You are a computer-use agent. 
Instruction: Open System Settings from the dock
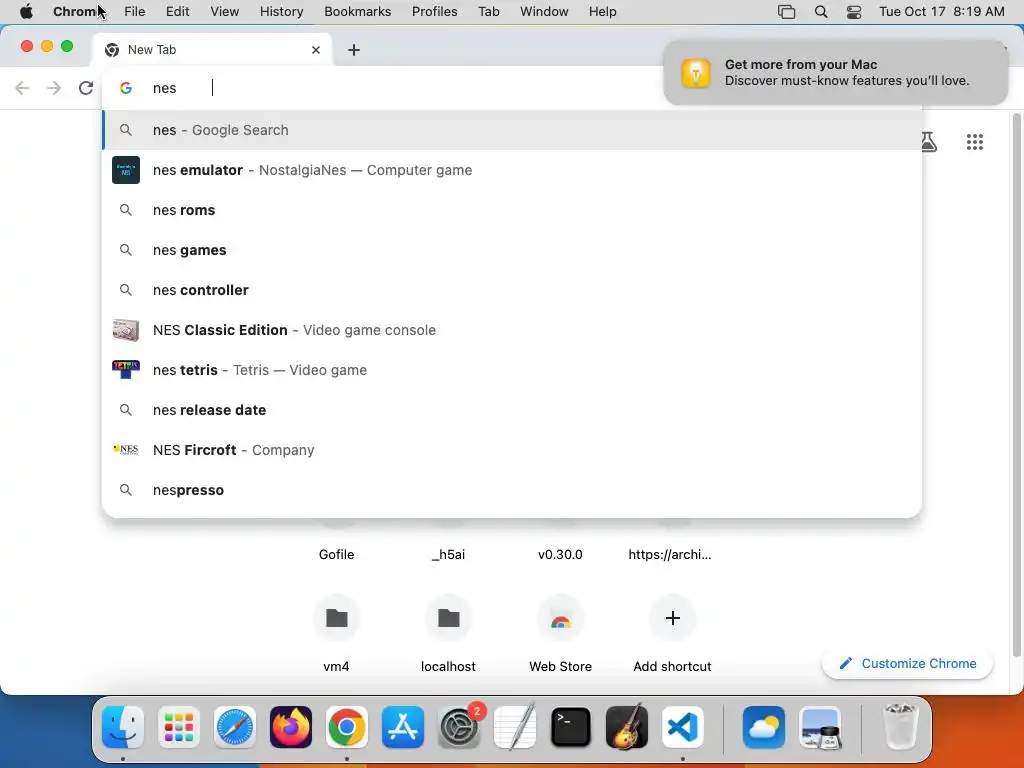click(459, 727)
